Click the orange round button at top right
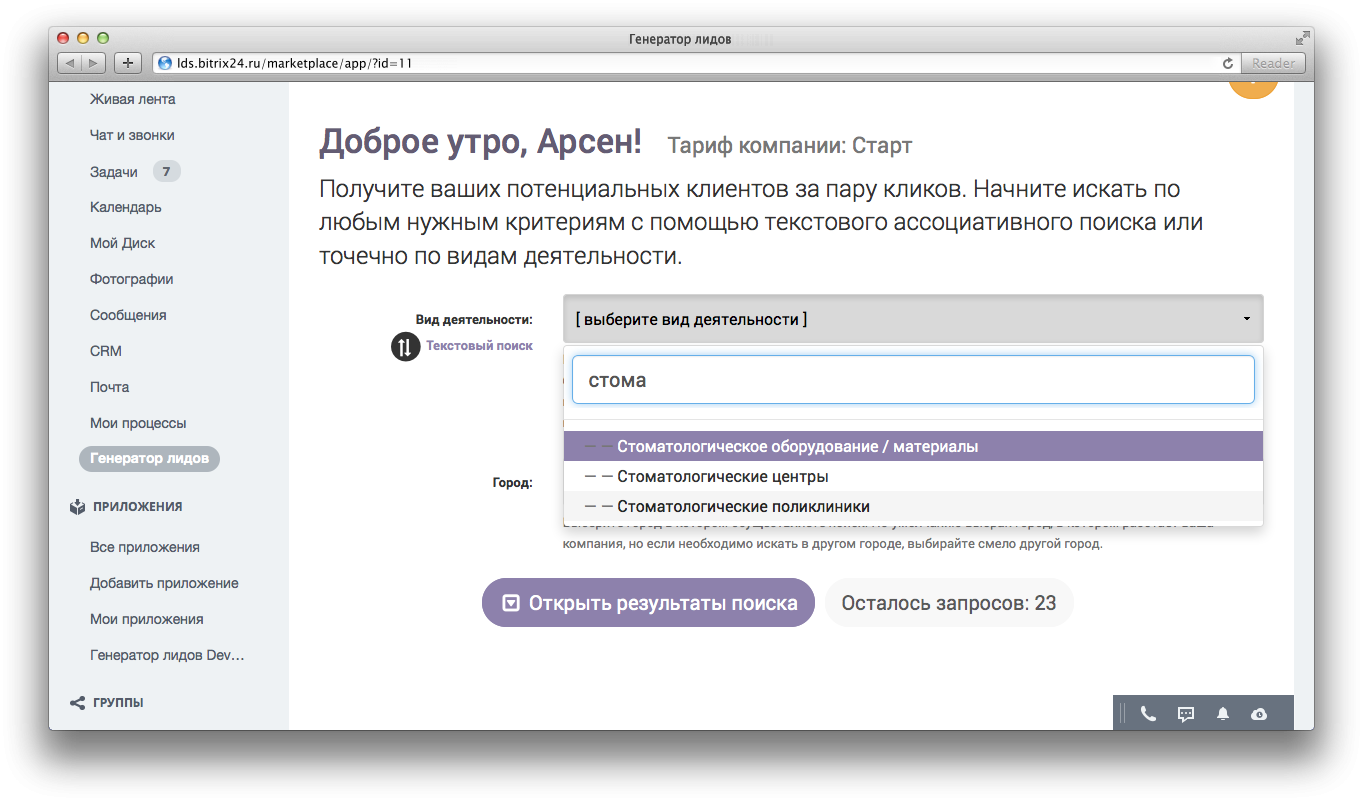The width and height of the screenshot is (1363, 801). click(1253, 90)
